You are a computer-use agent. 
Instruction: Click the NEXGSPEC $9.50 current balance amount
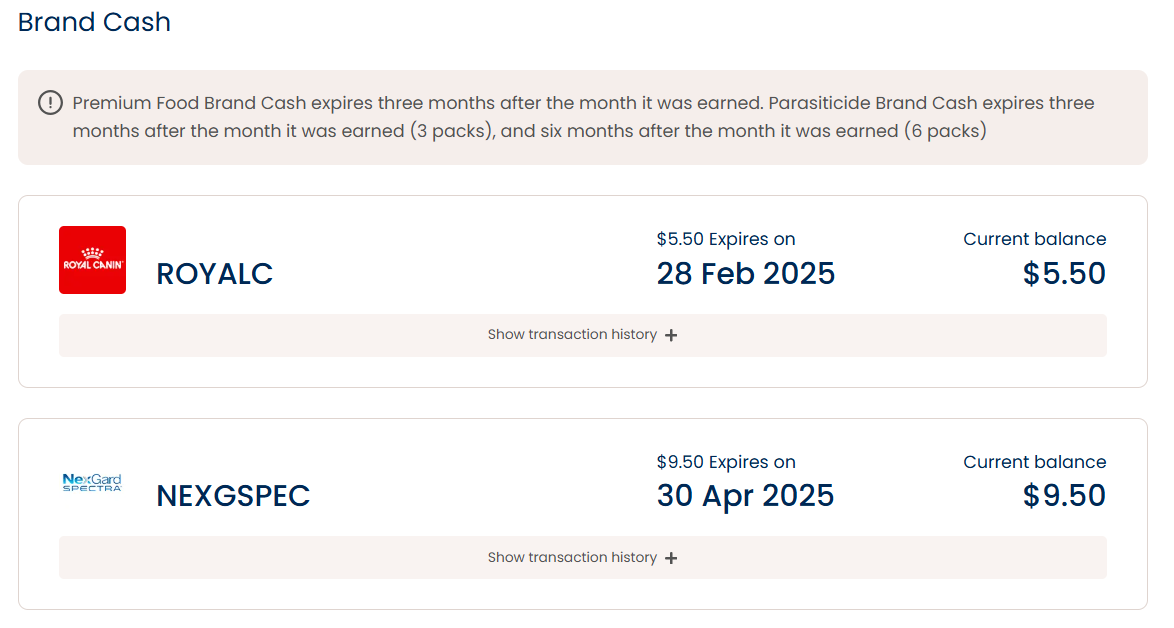tap(1064, 496)
